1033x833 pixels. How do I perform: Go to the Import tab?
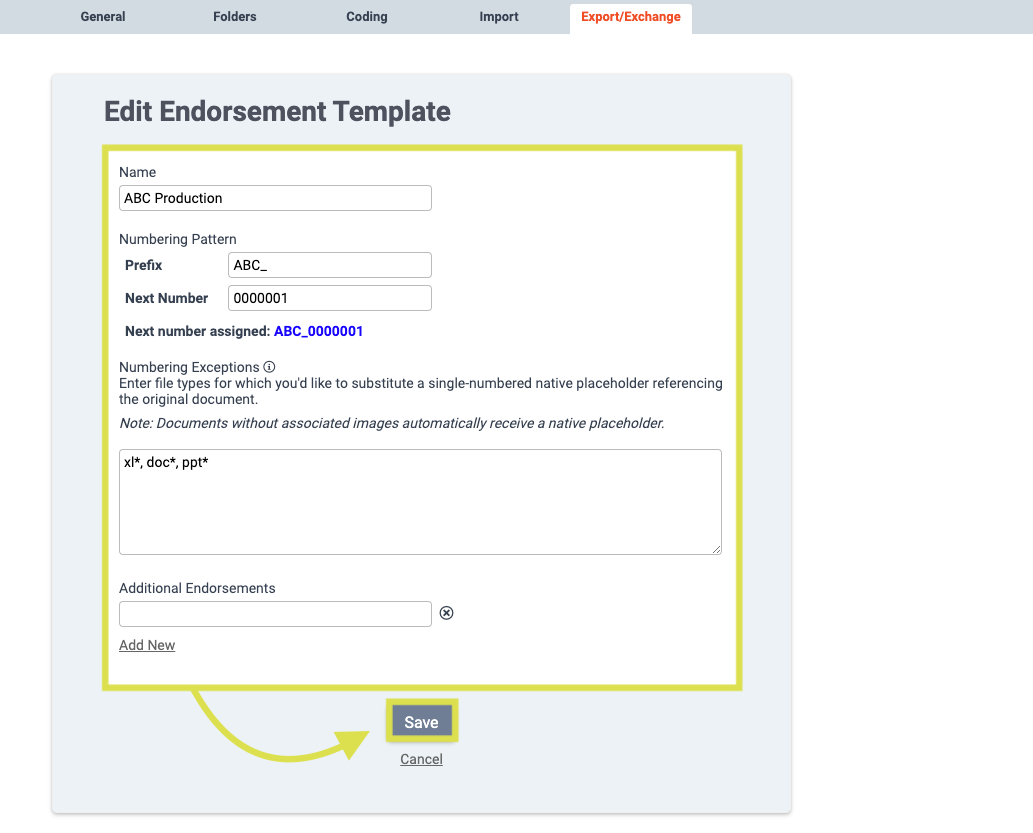pyautogui.click(x=499, y=16)
